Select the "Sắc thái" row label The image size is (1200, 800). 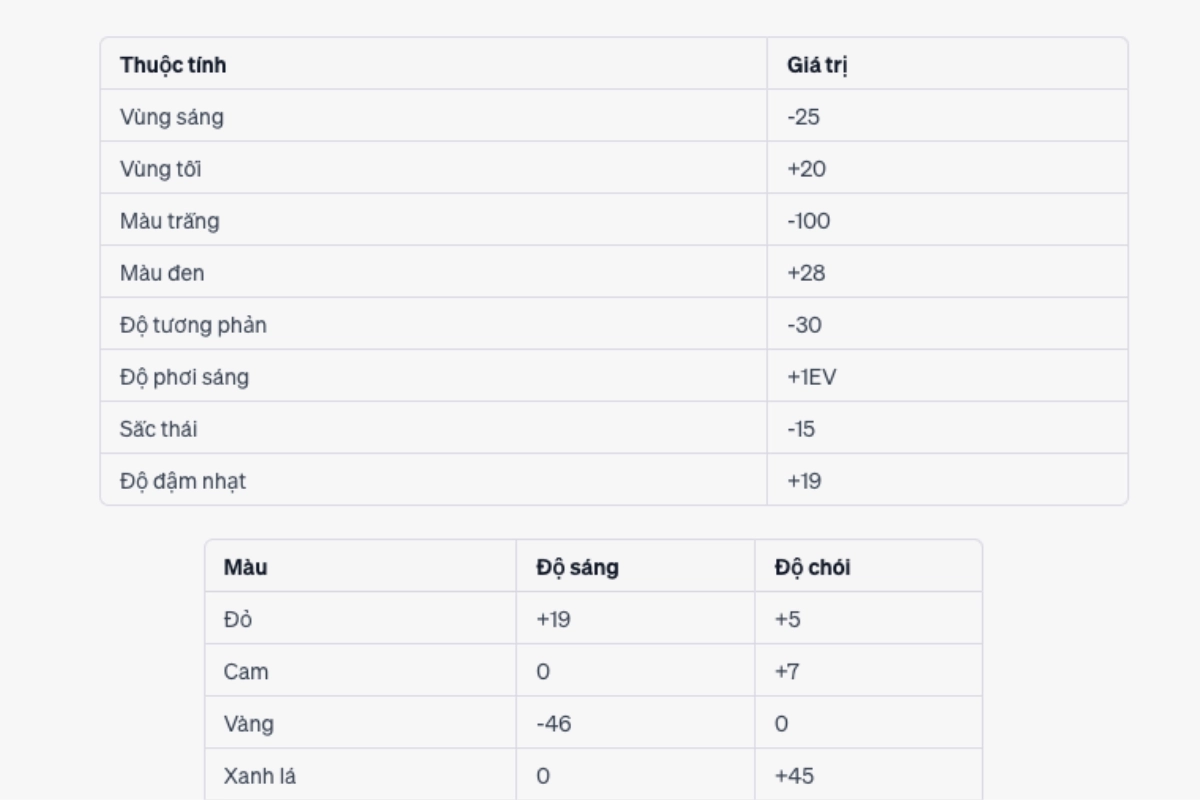159,429
